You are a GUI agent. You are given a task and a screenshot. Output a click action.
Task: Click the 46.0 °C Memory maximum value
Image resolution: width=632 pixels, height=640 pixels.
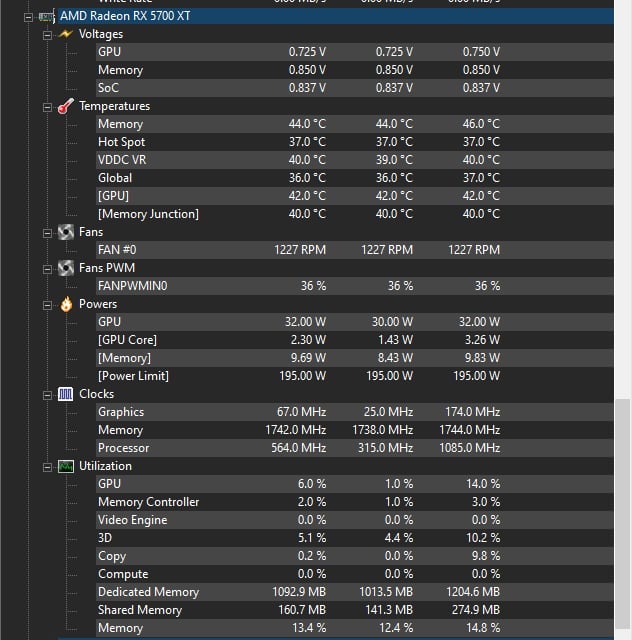(481, 124)
